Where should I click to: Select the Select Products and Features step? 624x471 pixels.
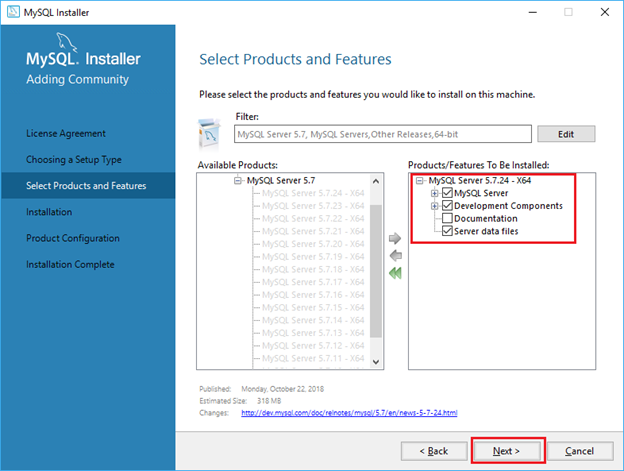[x=86, y=186]
